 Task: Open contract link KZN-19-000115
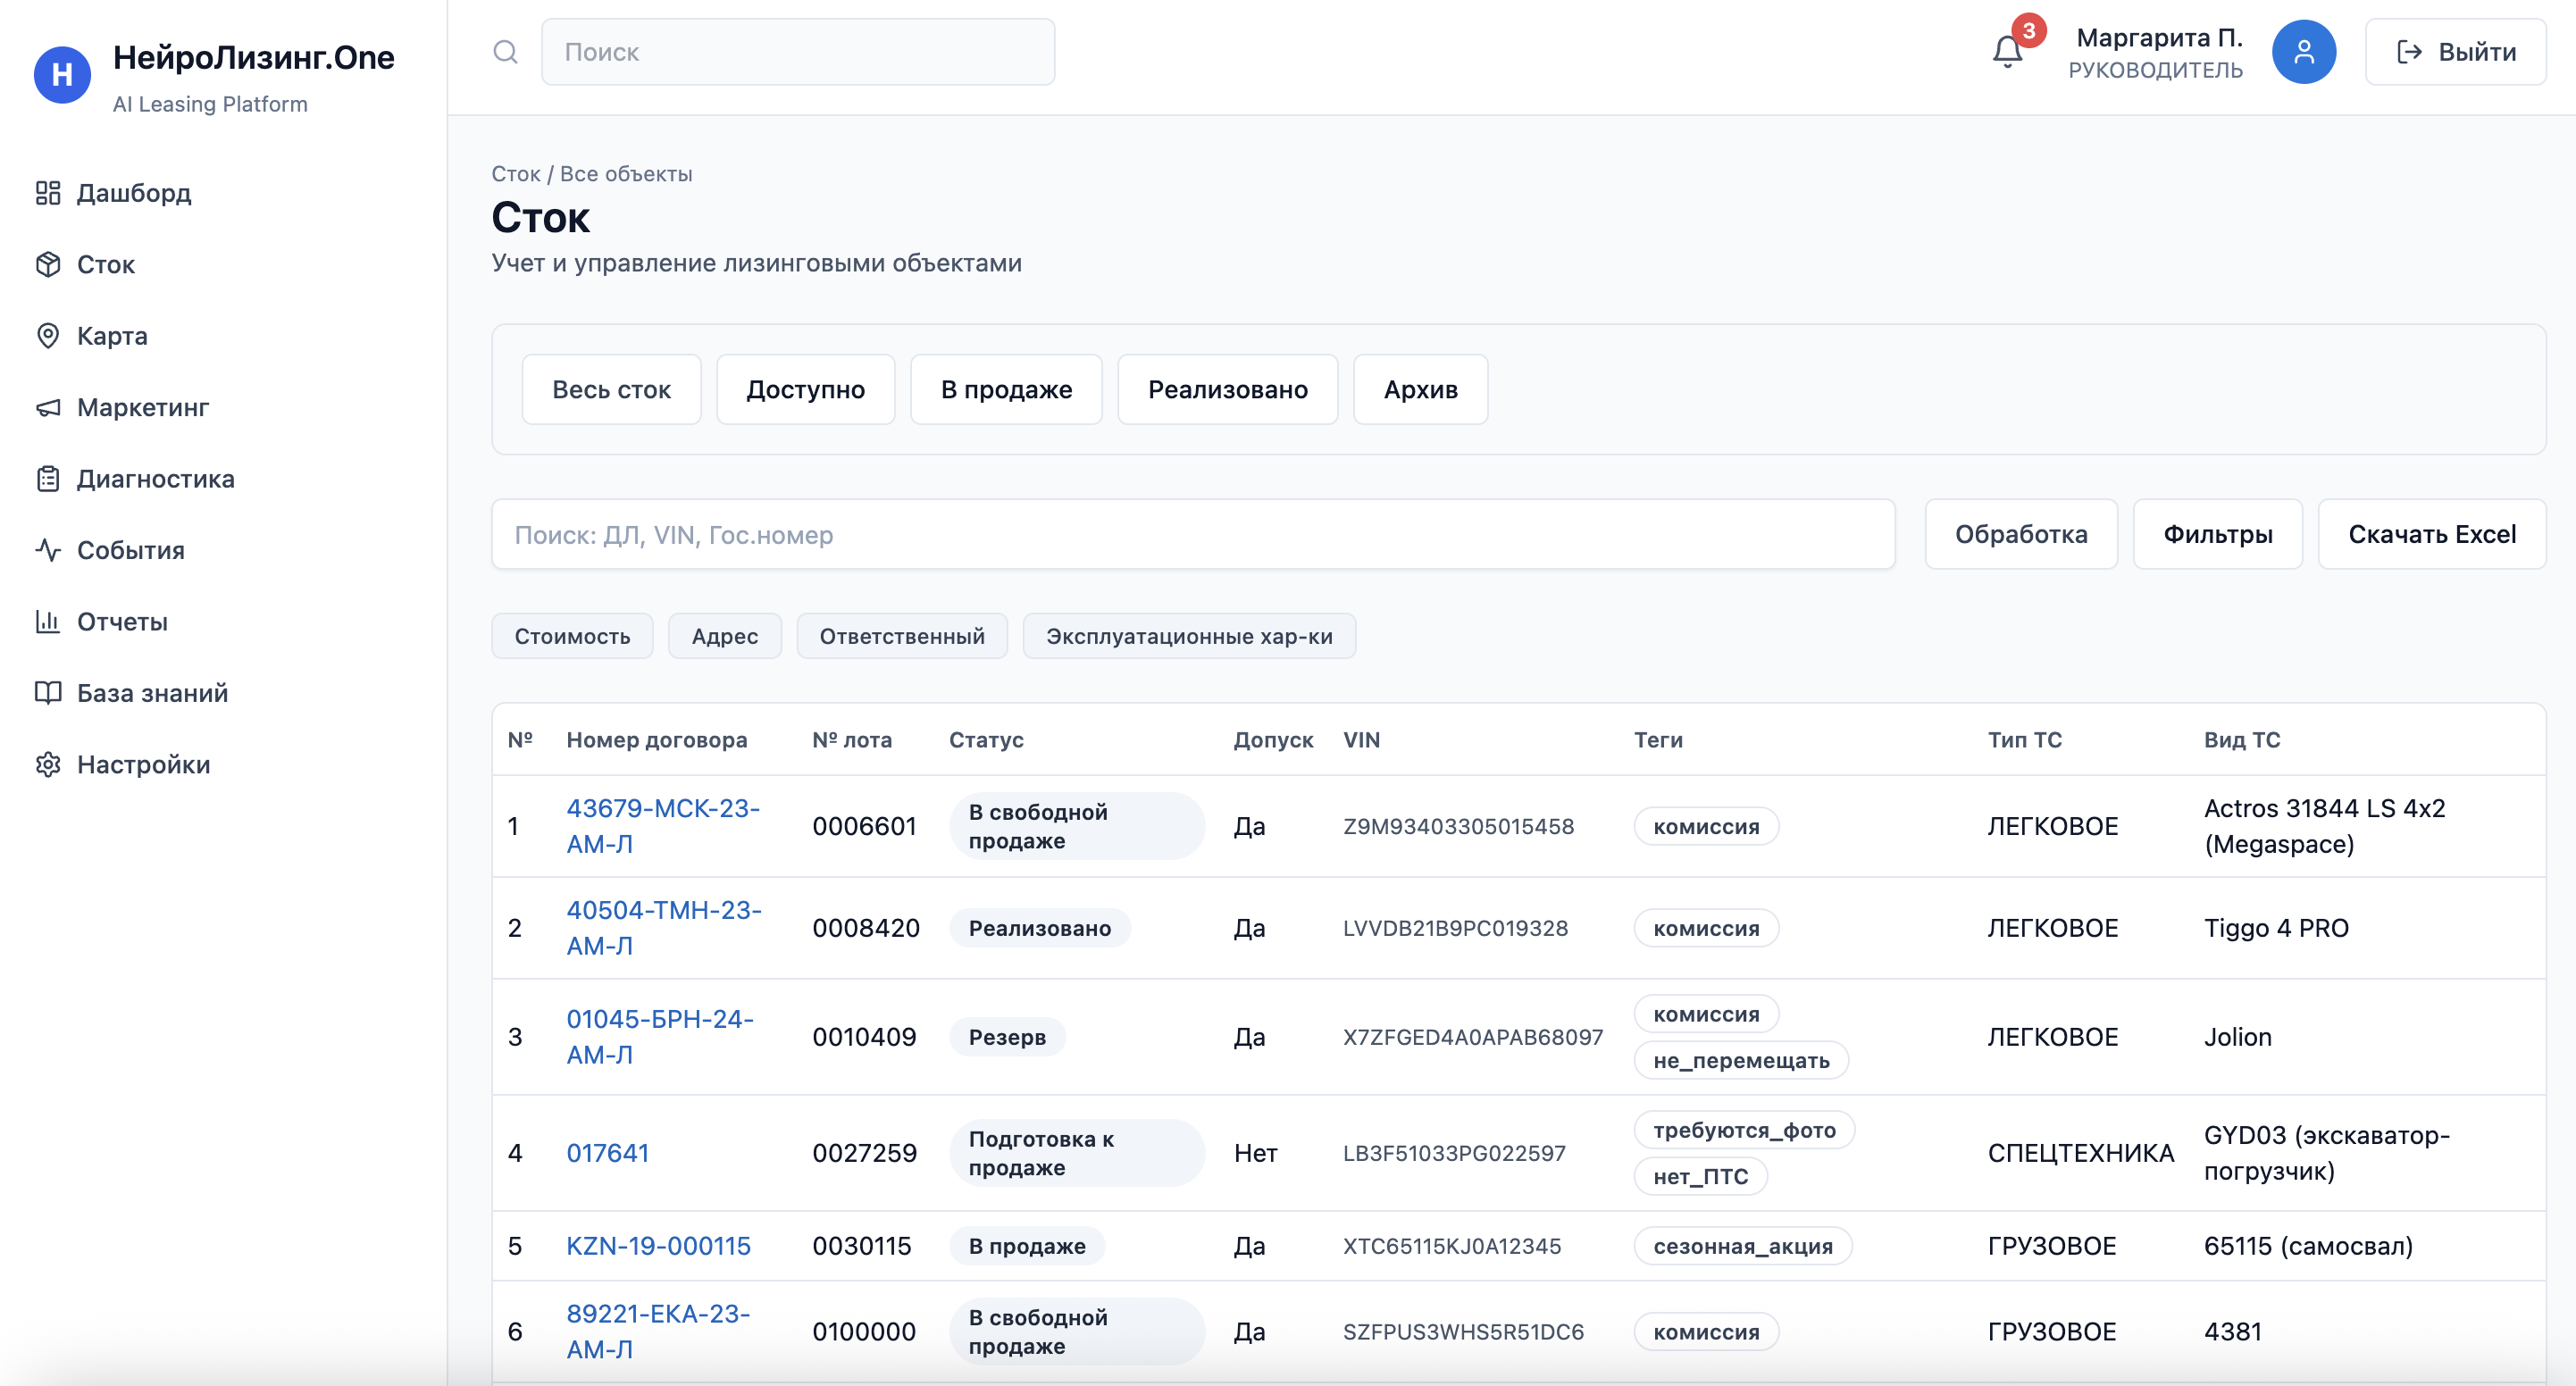pyautogui.click(x=658, y=1245)
